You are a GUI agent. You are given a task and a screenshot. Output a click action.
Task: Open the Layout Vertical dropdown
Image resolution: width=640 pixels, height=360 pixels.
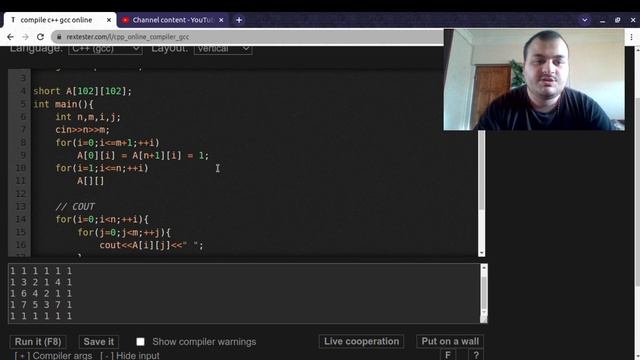click(223, 49)
